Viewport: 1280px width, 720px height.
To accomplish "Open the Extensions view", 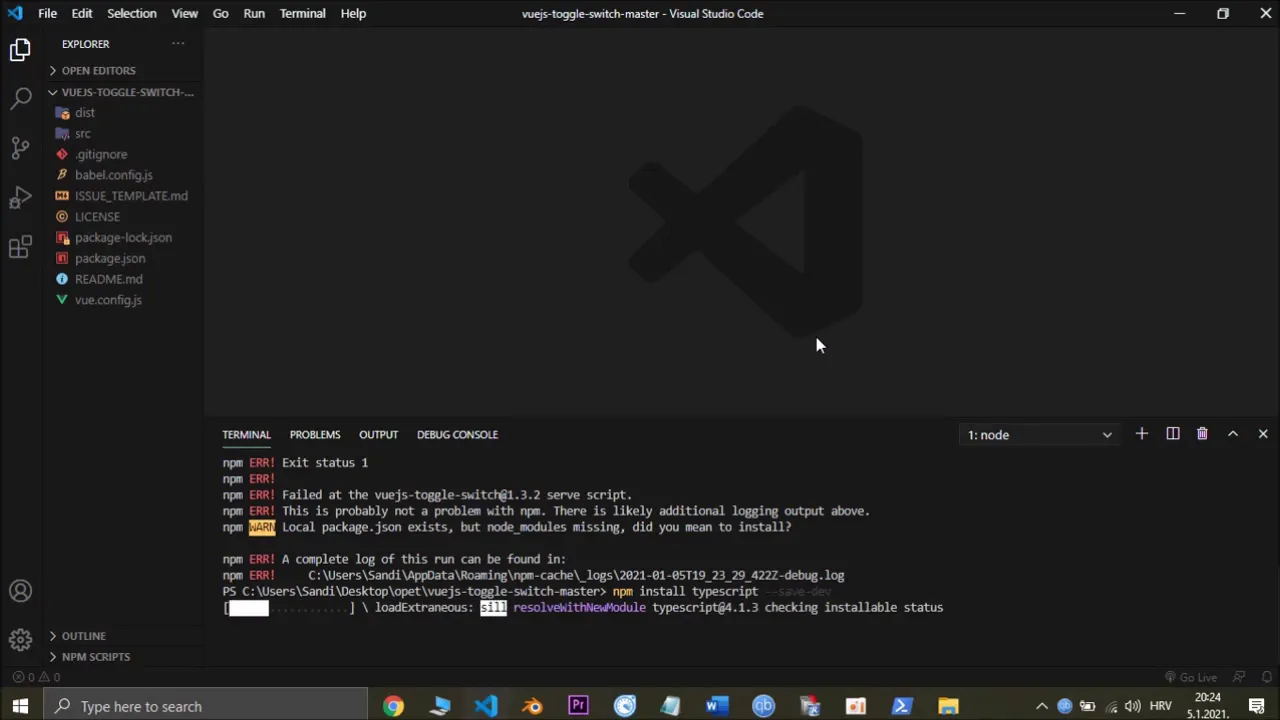I will tap(20, 247).
